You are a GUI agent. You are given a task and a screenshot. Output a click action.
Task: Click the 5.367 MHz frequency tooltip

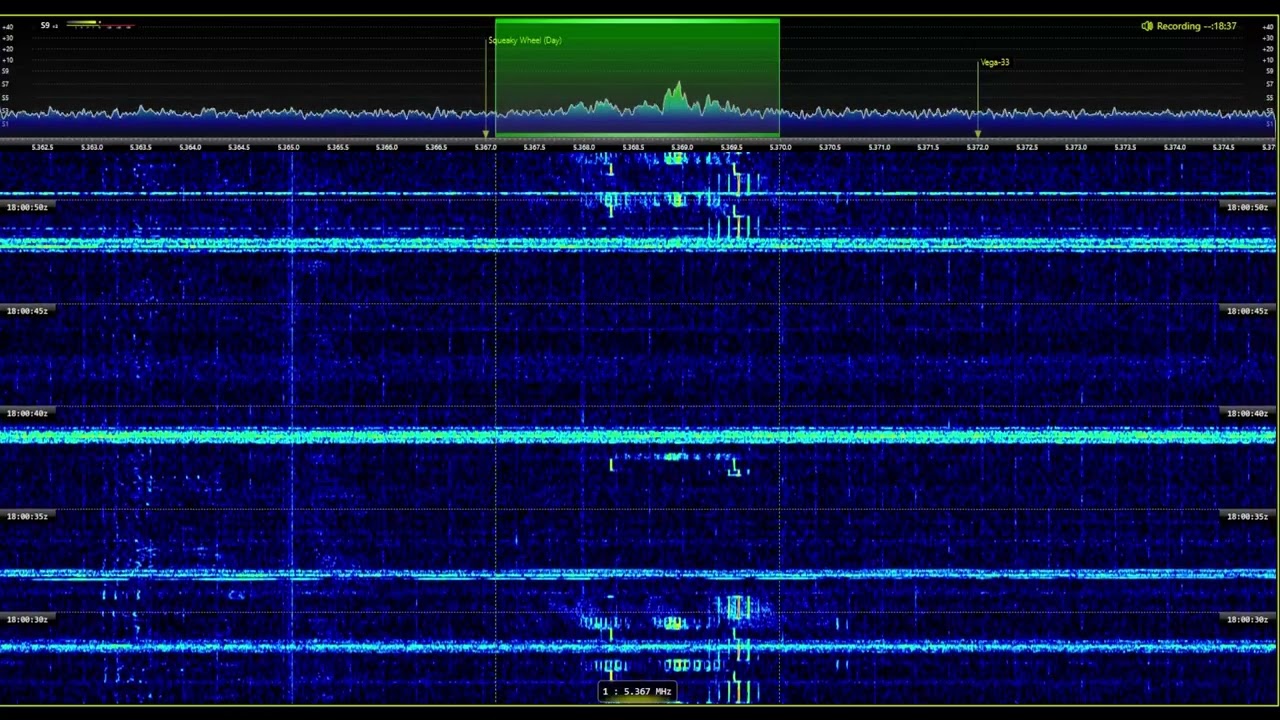637,691
